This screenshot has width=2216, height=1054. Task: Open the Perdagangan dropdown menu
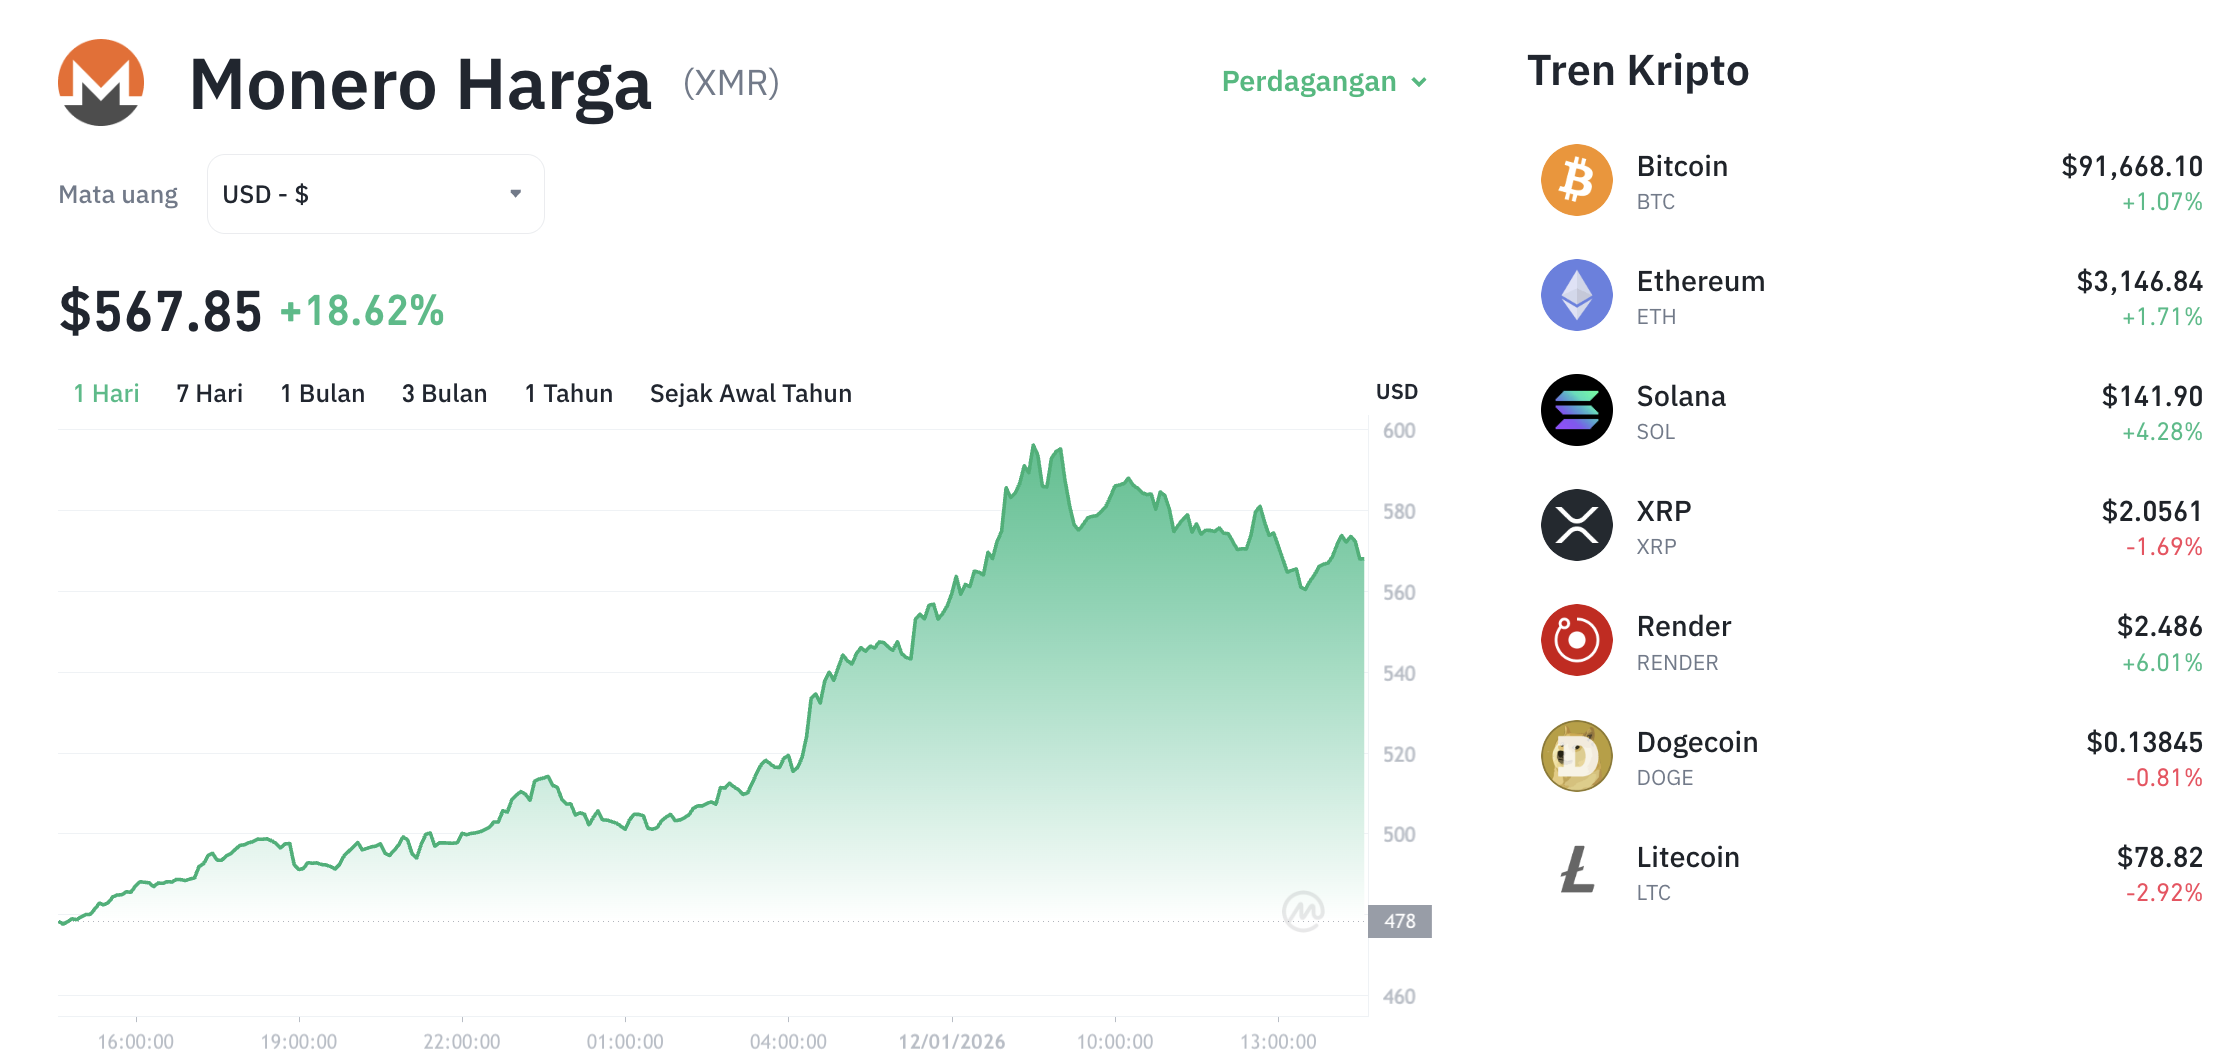point(1309,81)
